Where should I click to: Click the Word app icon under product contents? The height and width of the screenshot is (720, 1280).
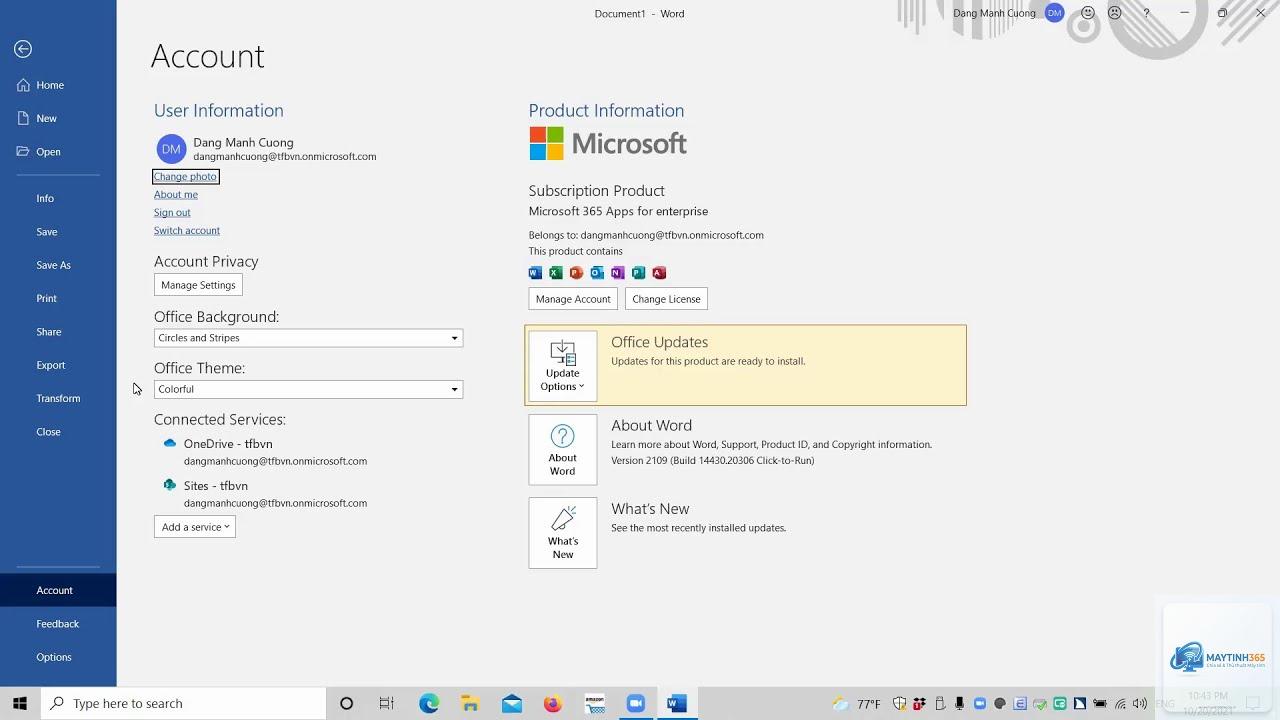[x=535, y=273]
